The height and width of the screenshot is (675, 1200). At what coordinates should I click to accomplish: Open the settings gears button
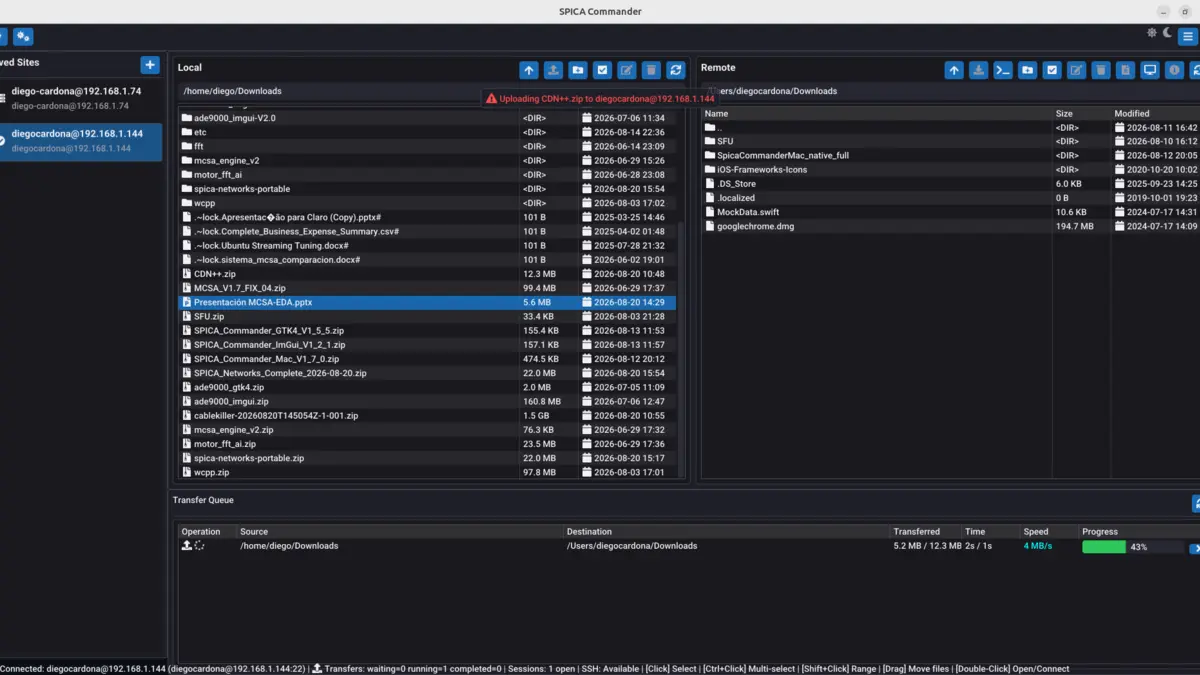23,37
